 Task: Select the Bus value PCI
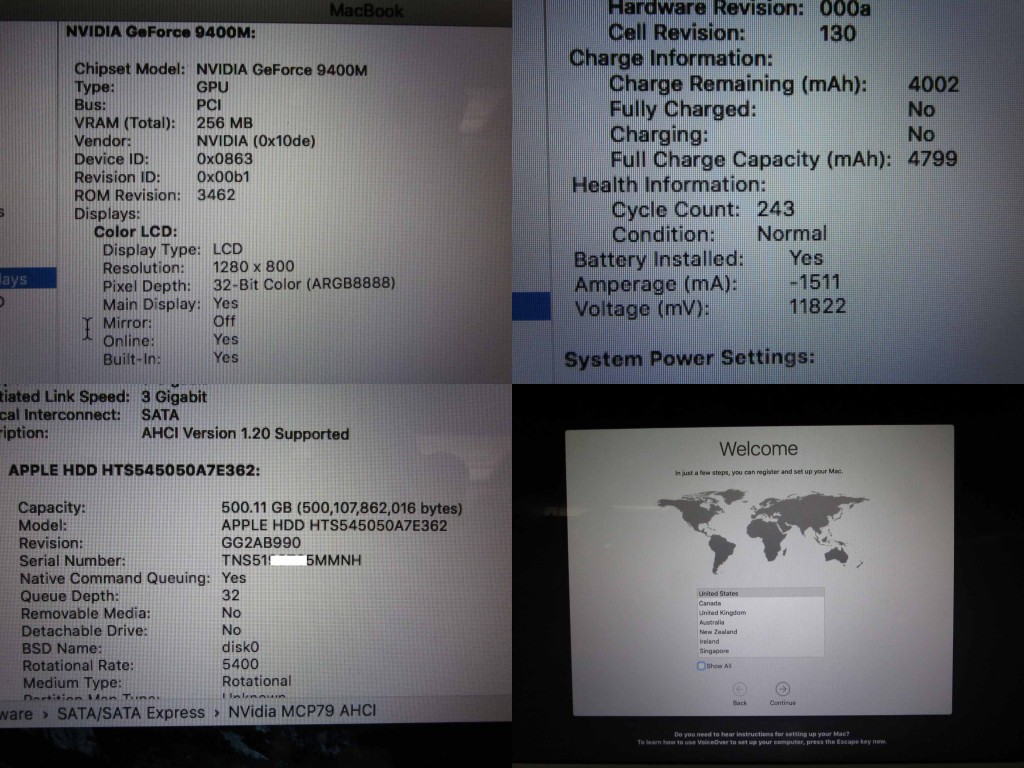[209, 105]
